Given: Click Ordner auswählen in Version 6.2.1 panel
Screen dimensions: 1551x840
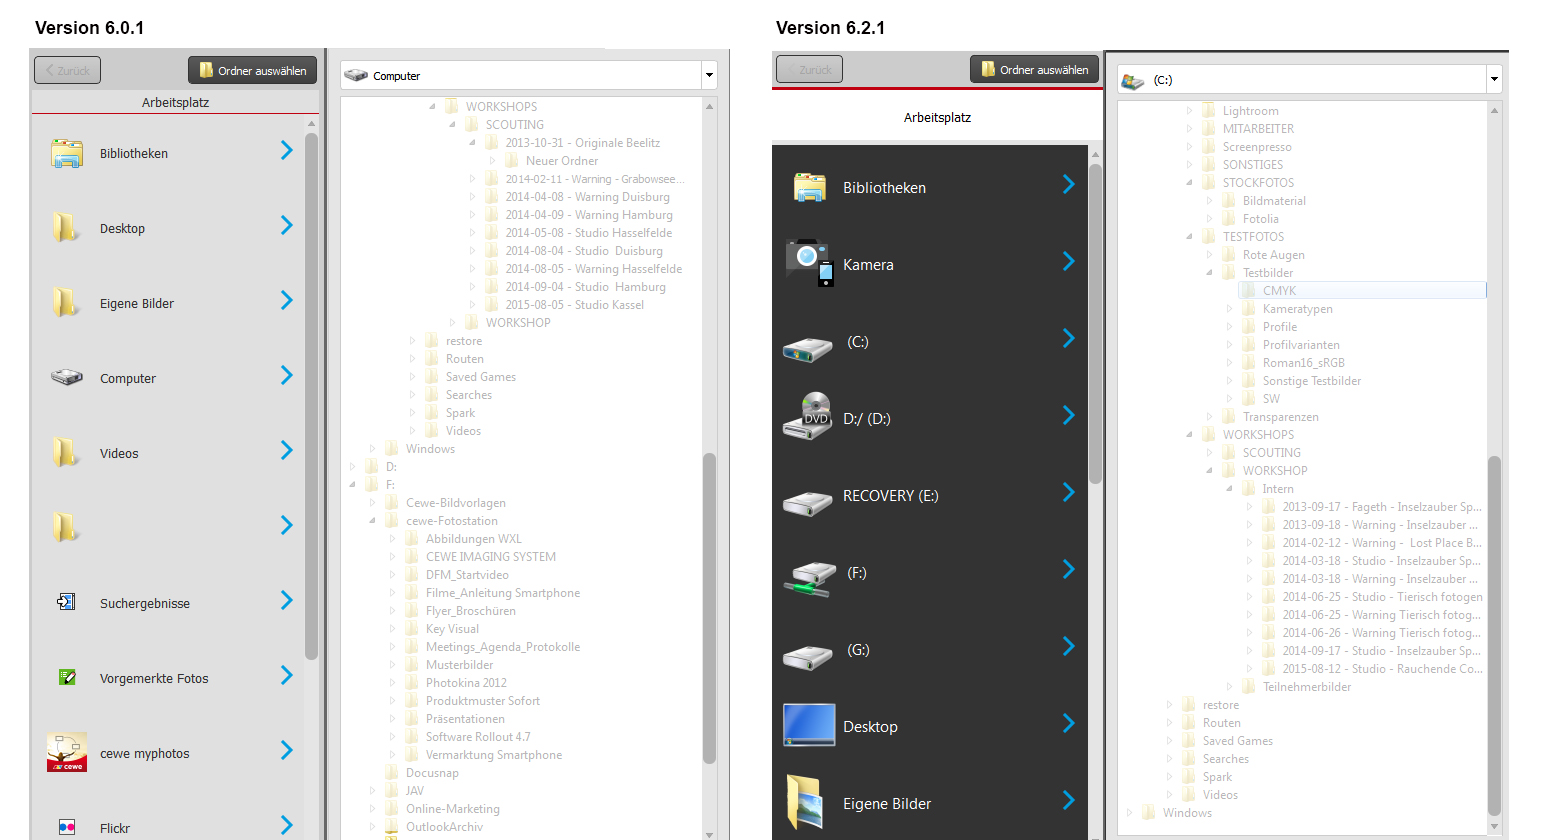Looking at the screenshot, I should [1034, 69].
